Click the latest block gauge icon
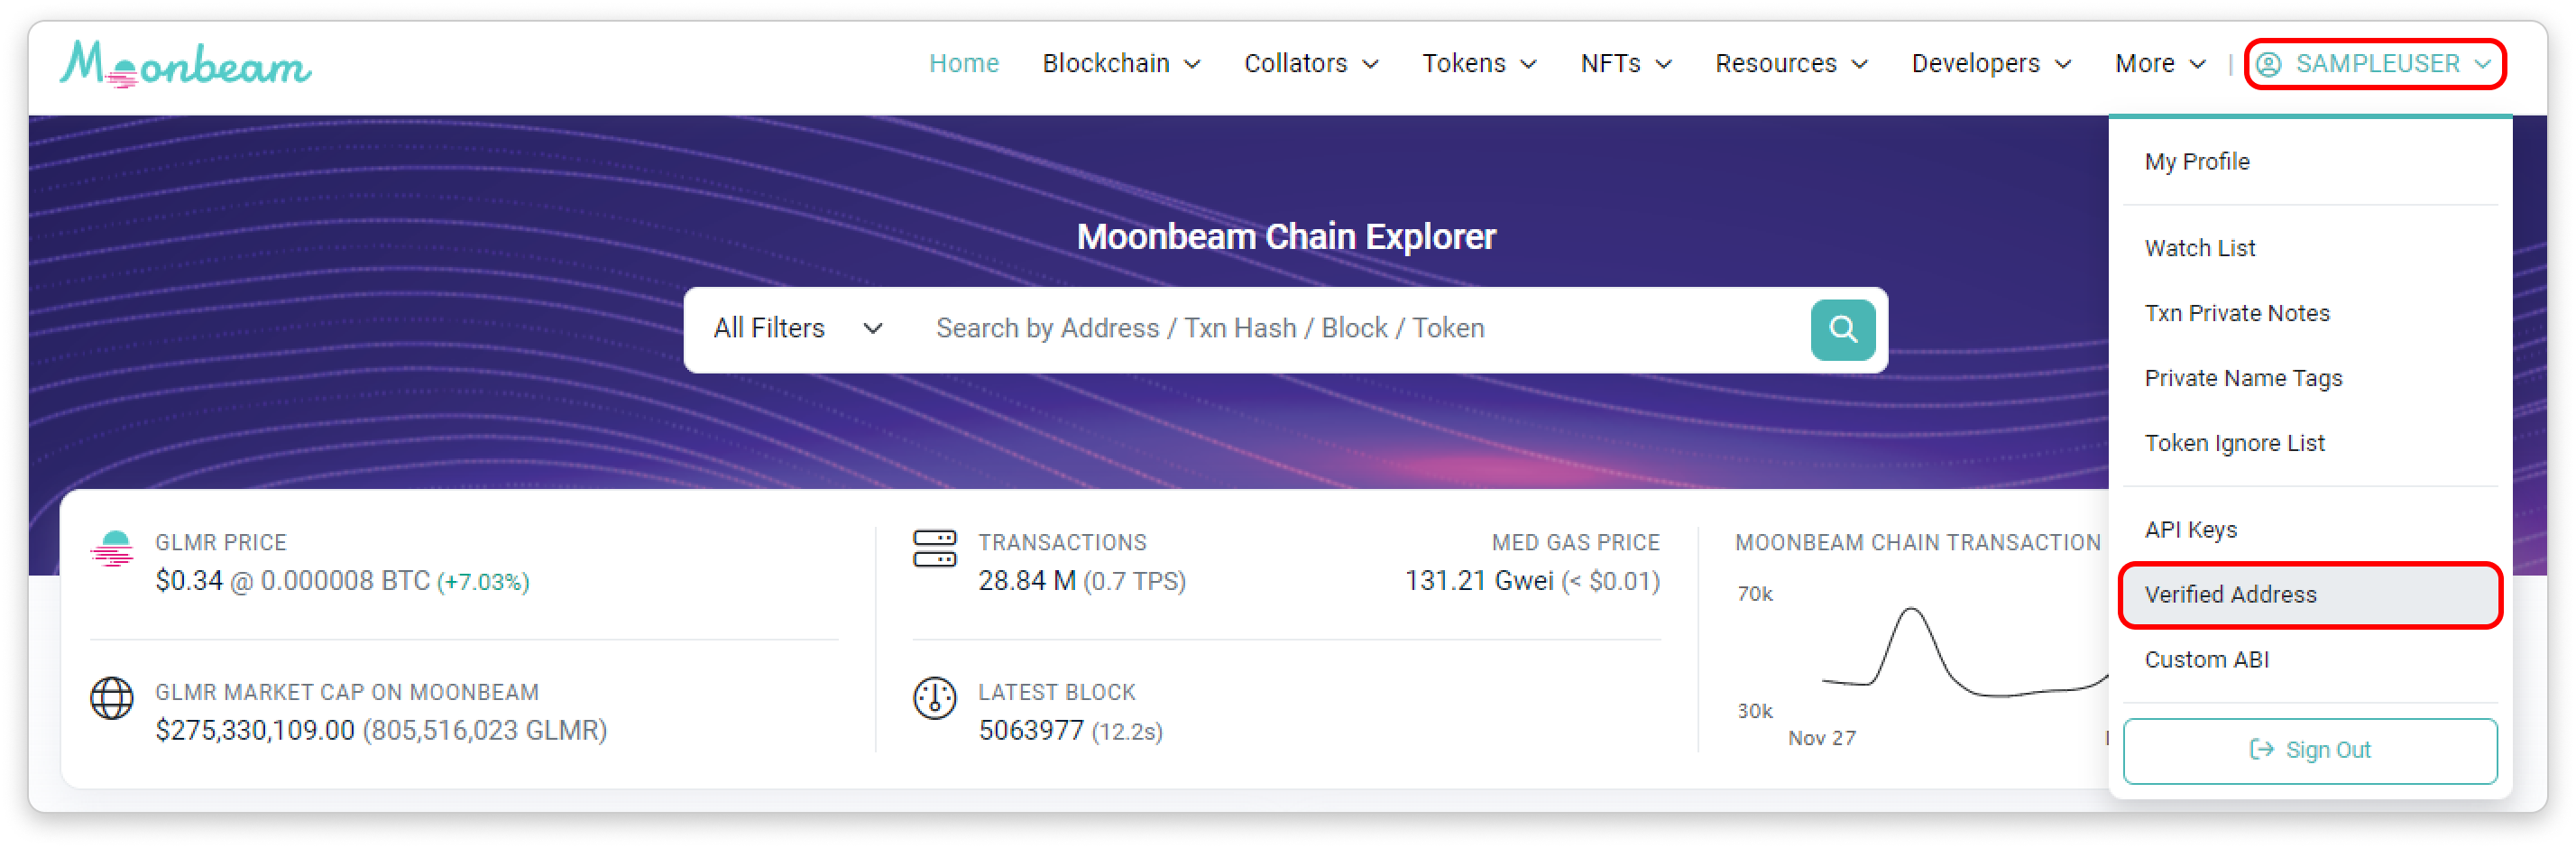 [934, 698]
